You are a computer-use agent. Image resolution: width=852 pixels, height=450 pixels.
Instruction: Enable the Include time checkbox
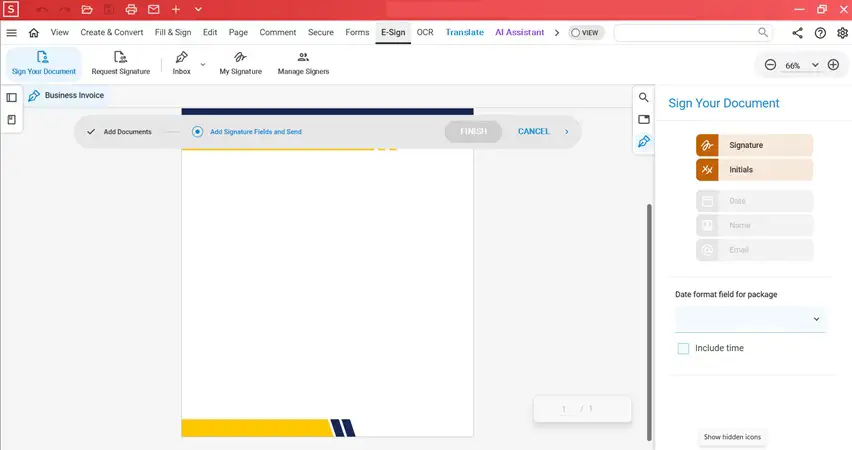[x=683, y=348]
